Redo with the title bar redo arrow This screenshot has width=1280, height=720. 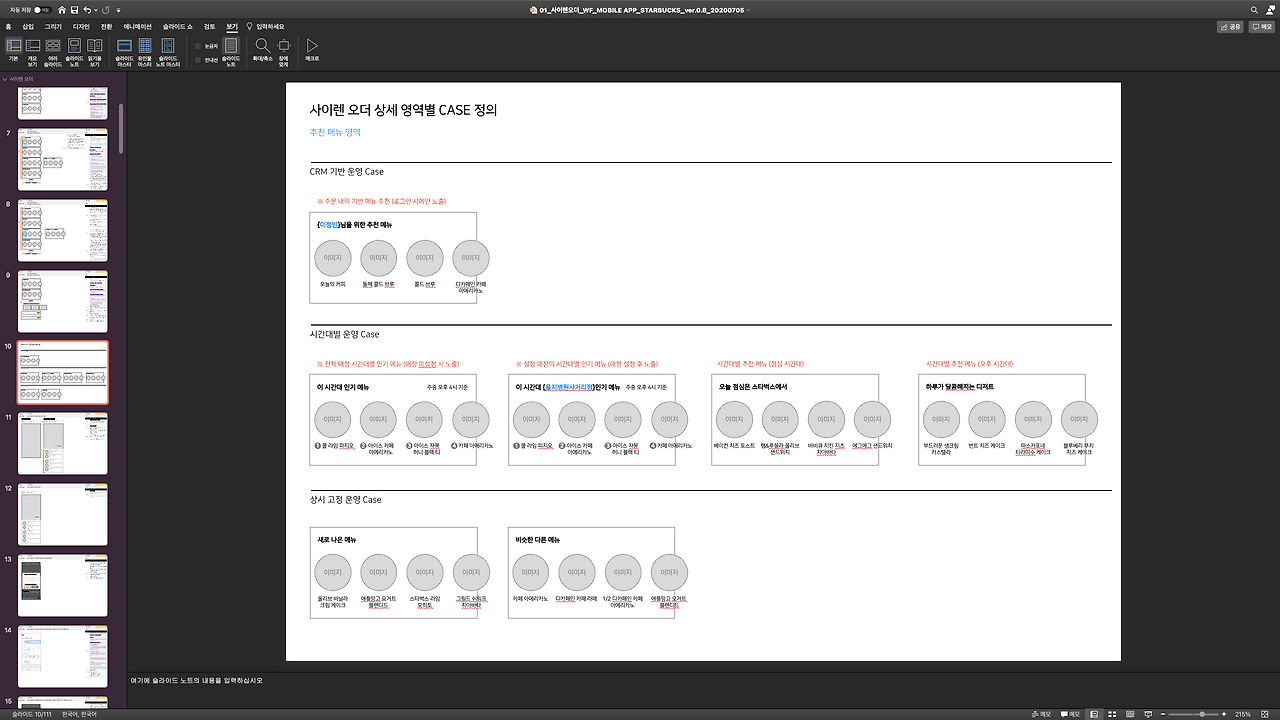(x=105, y=10)
